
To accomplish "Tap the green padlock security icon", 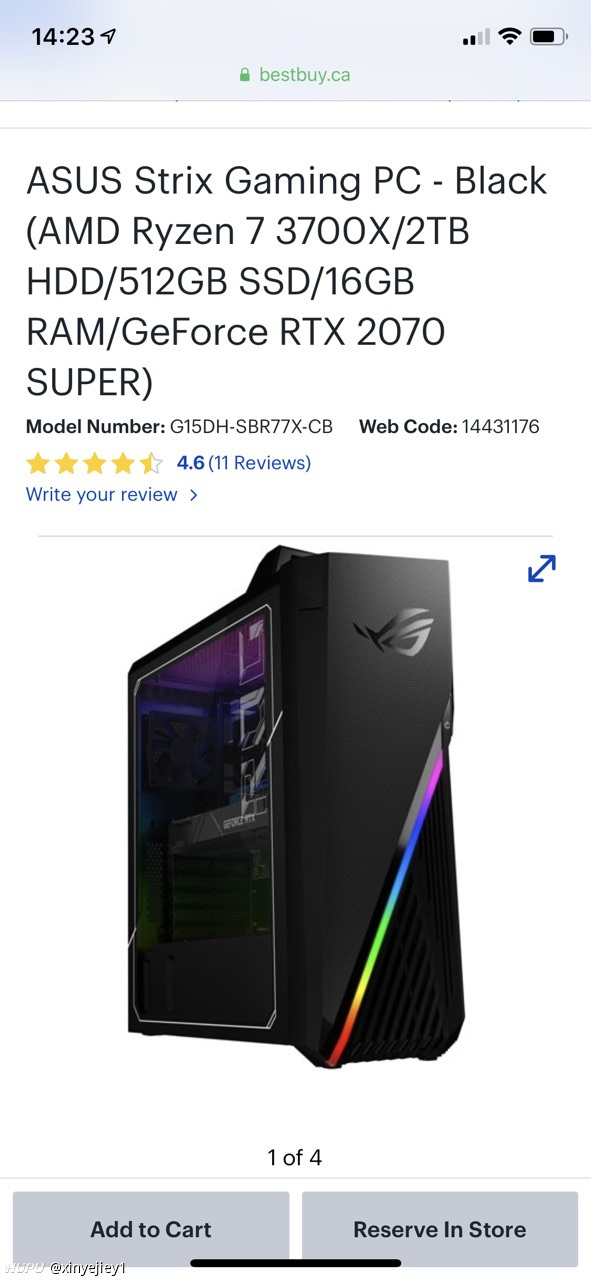I will point(245,75).
